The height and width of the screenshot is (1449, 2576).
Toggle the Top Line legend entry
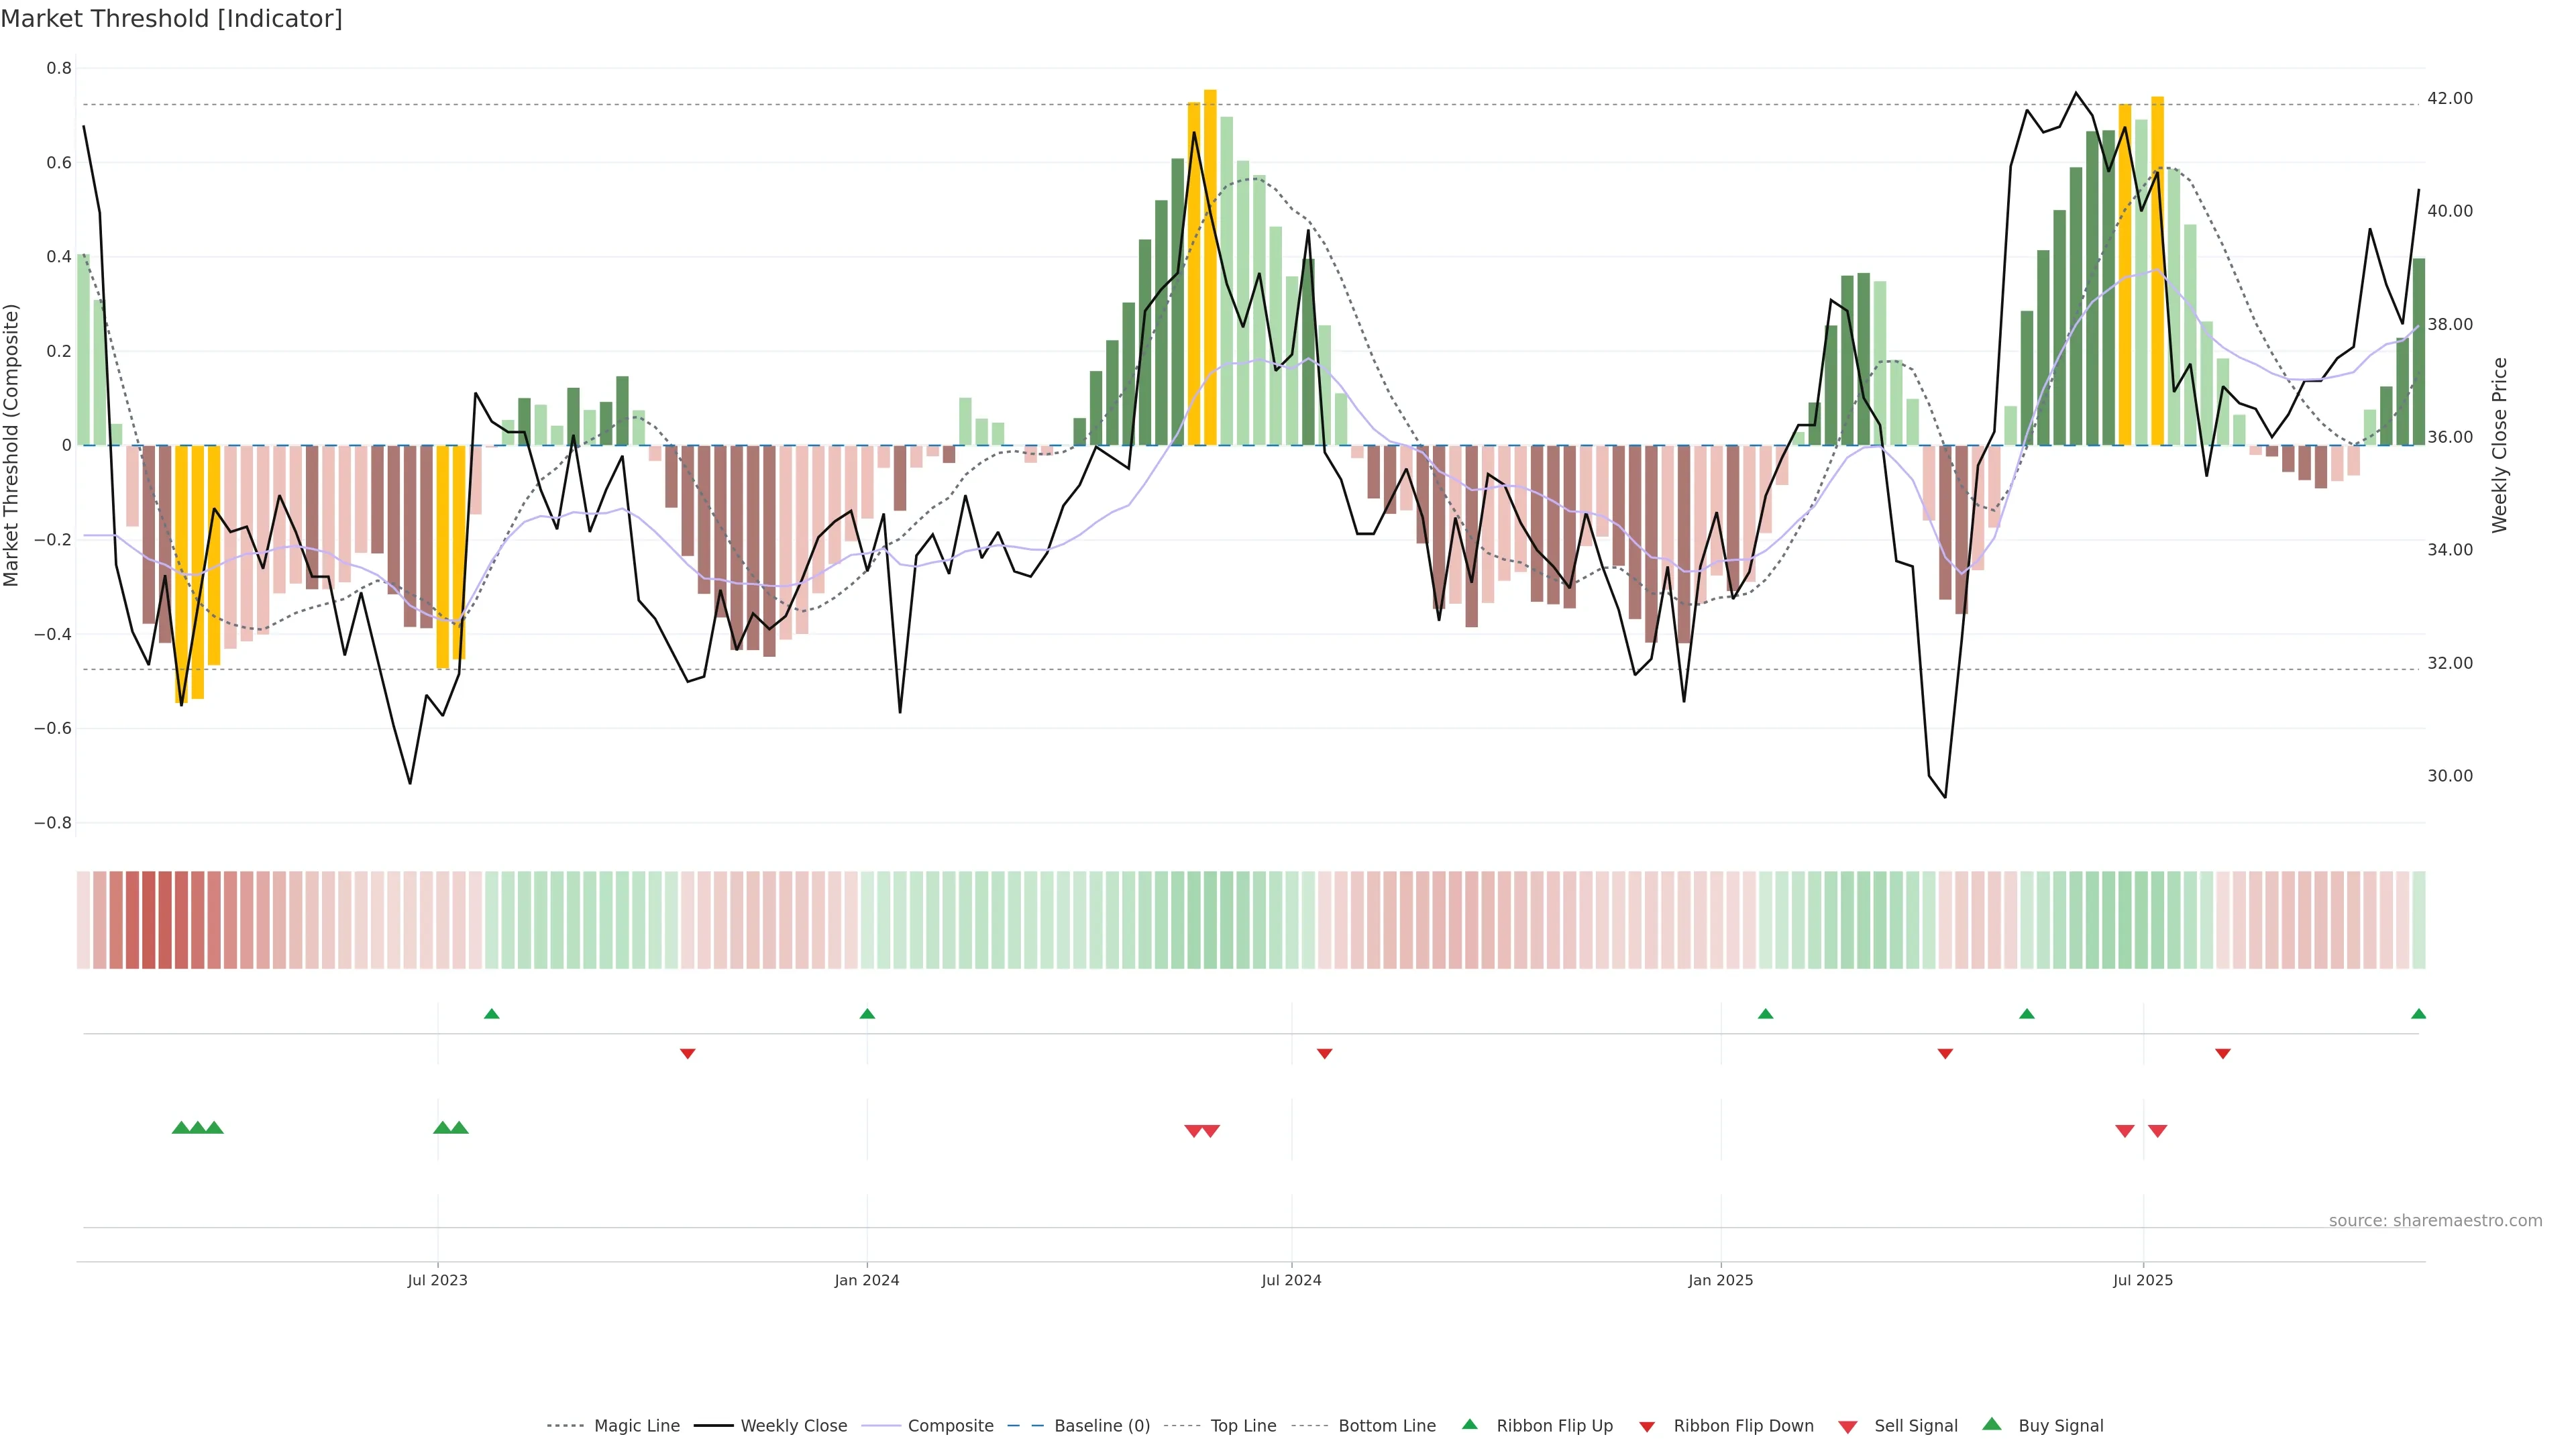(1243, 1426)
